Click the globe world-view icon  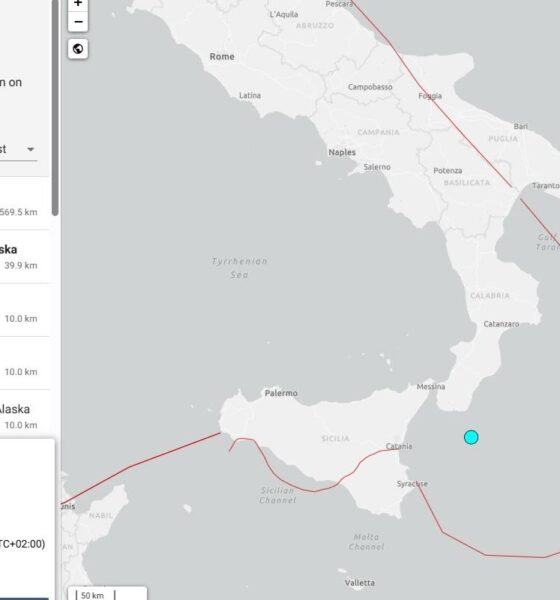pyautogui.click(x=78, y=49)
